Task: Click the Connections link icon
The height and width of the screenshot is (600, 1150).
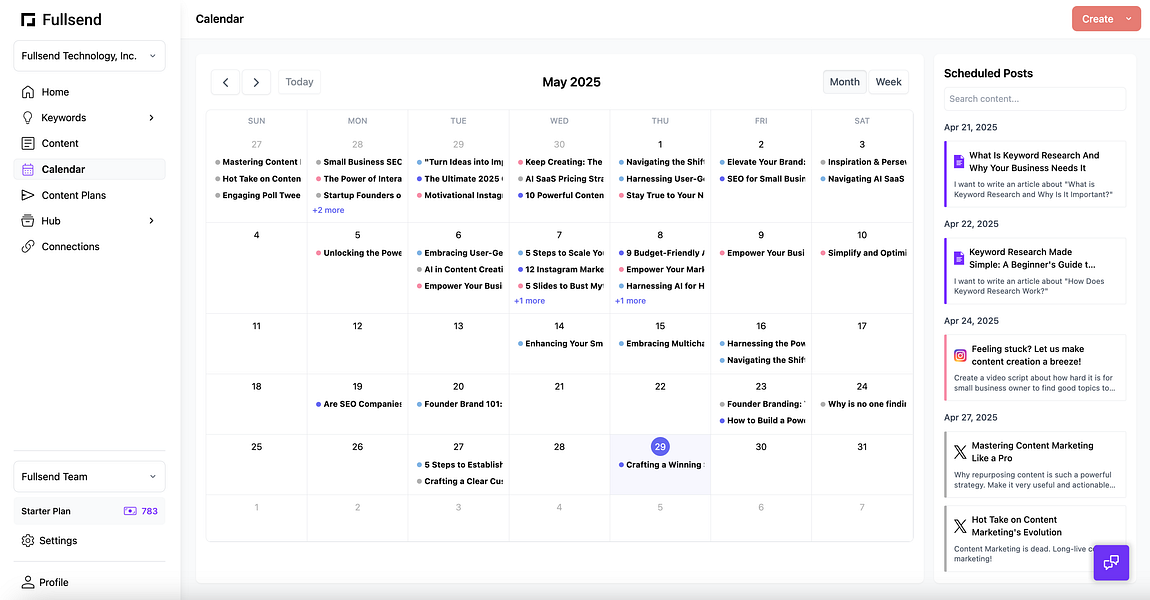Action: pyautogui.click(x=28, y=246)
